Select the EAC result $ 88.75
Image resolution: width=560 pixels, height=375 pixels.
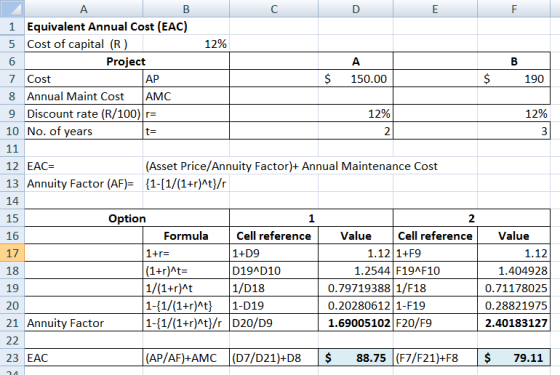tap(356, 358)
